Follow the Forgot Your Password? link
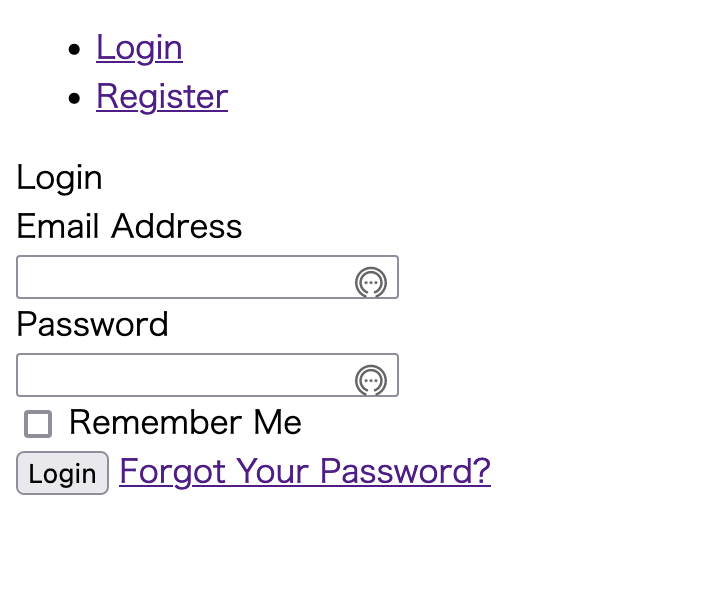The image size is (721, 616). [305, 472]
